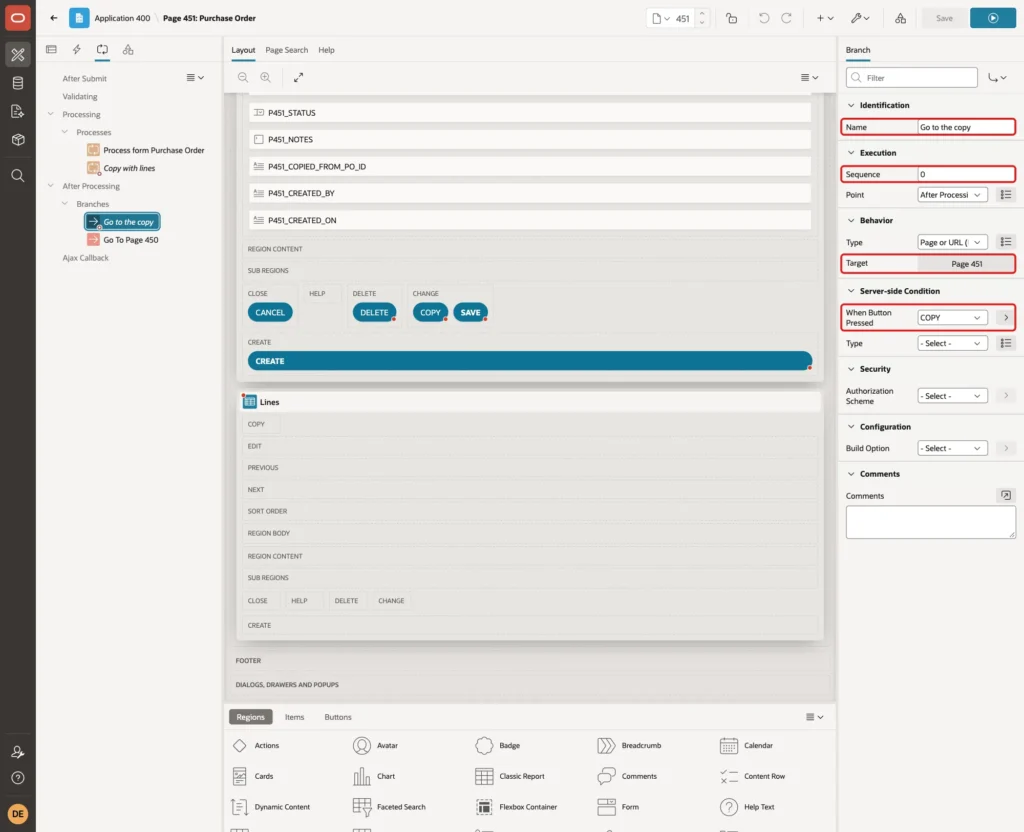This screenshot has height=832, width=1024.
Task: Open the layout options menu
Action: tap(809, 77)
